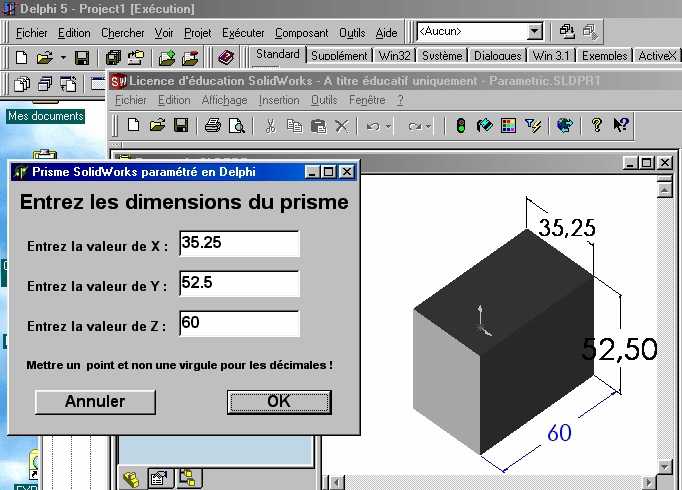The width and height of the screenshot is (682, 490).
Task: Open Delphi Edition menu
Action: click(x=74, y=33)
